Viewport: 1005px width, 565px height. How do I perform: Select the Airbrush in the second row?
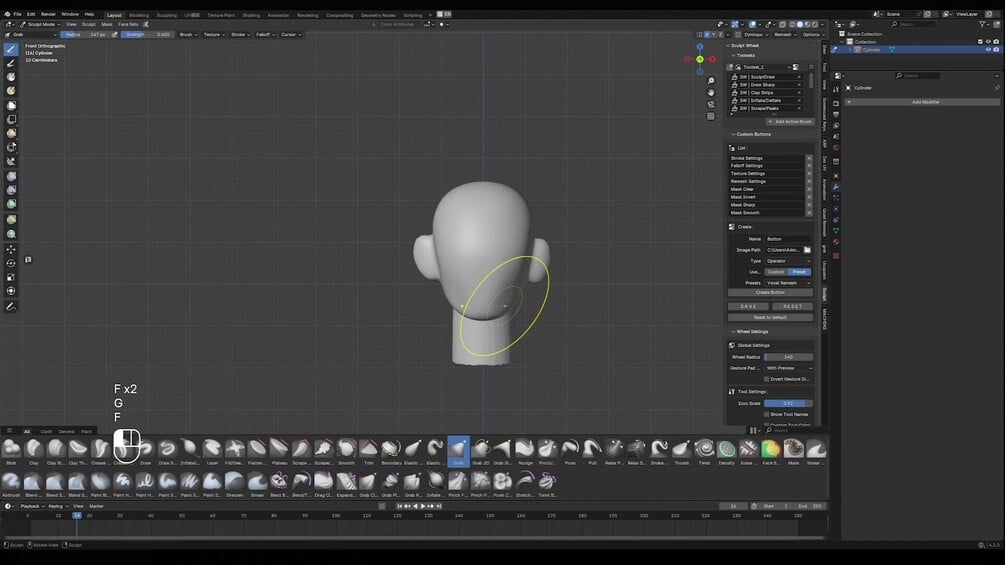coord(11,484)
